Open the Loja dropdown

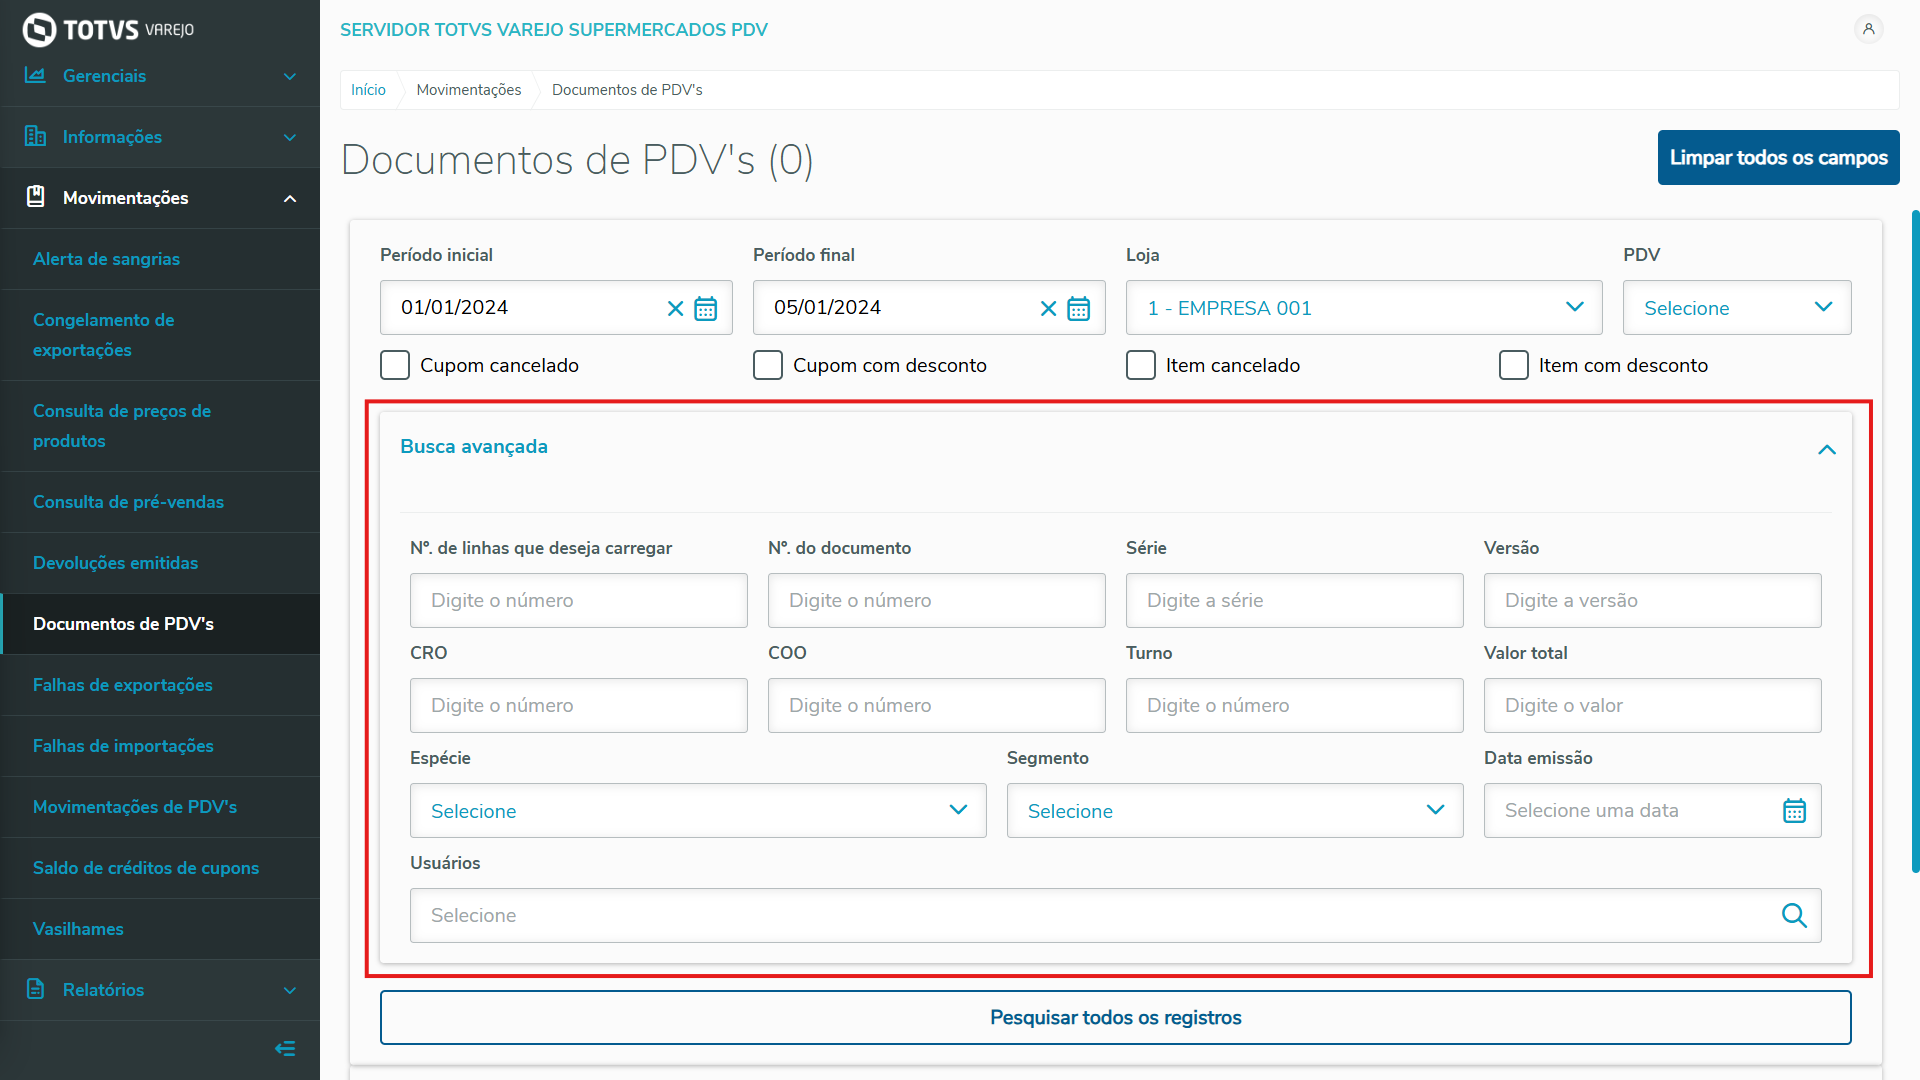tap(1363, 308)
